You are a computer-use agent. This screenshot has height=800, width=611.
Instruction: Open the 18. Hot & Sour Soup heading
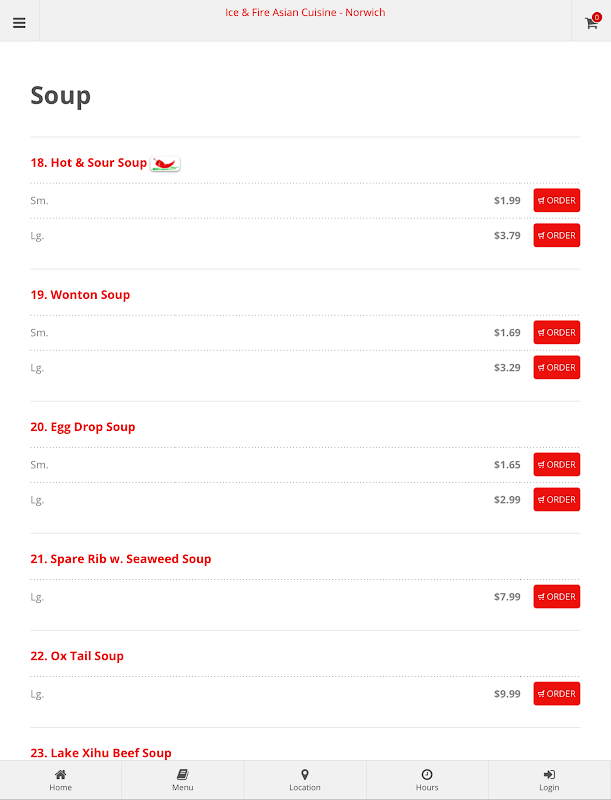click(x=89, y=163)
